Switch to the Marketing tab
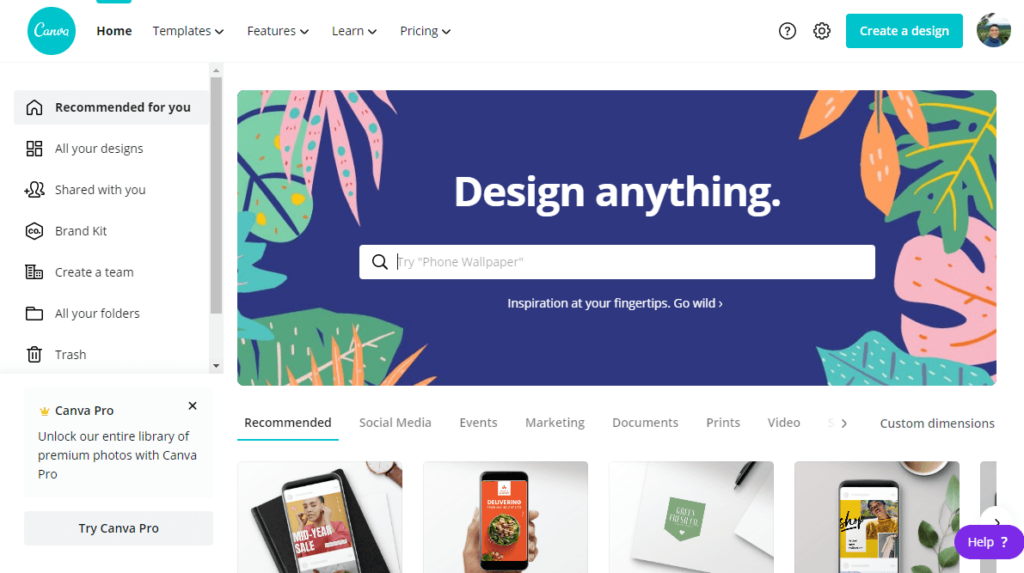This screenshot has height=573, width=1024. [554, 423]
